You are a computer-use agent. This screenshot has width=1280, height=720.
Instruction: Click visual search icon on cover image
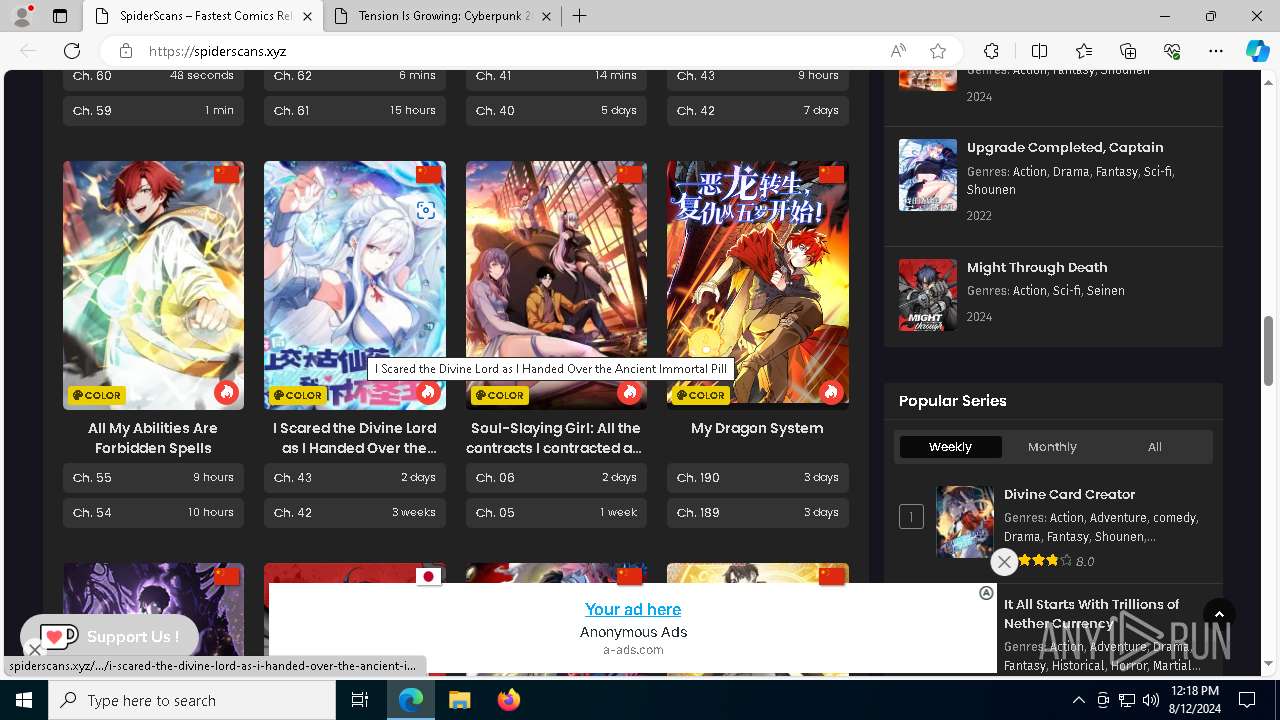click(426, 210)
